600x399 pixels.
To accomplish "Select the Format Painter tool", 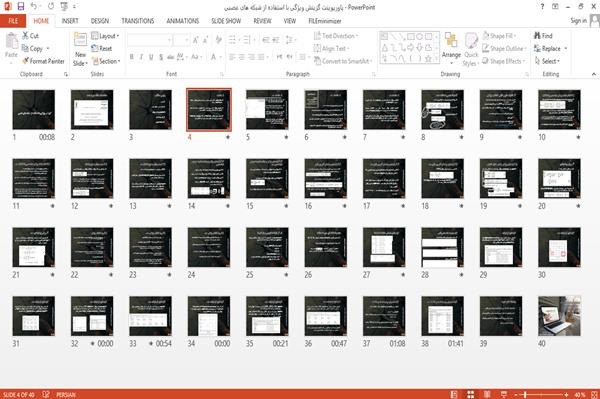I will pos(43,61).
